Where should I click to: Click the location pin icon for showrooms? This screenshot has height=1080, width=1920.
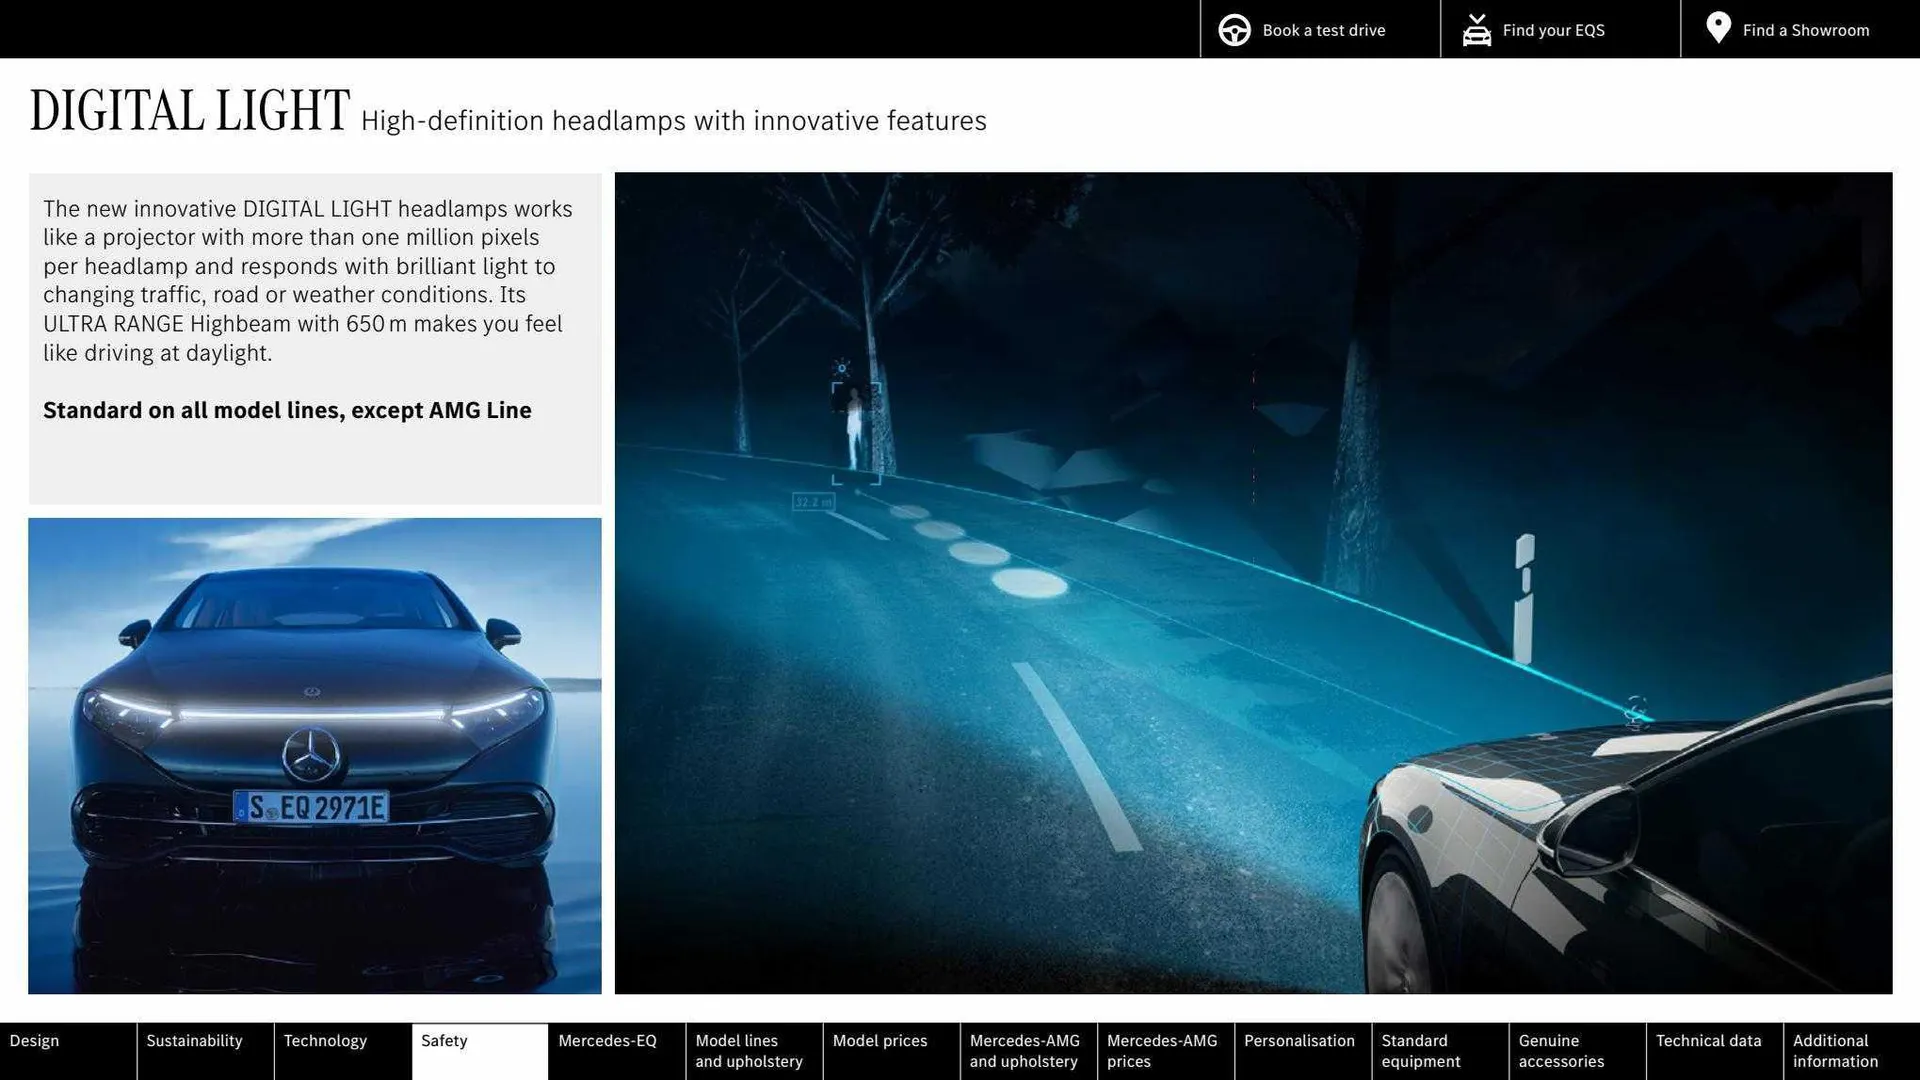pos(1718,28)
